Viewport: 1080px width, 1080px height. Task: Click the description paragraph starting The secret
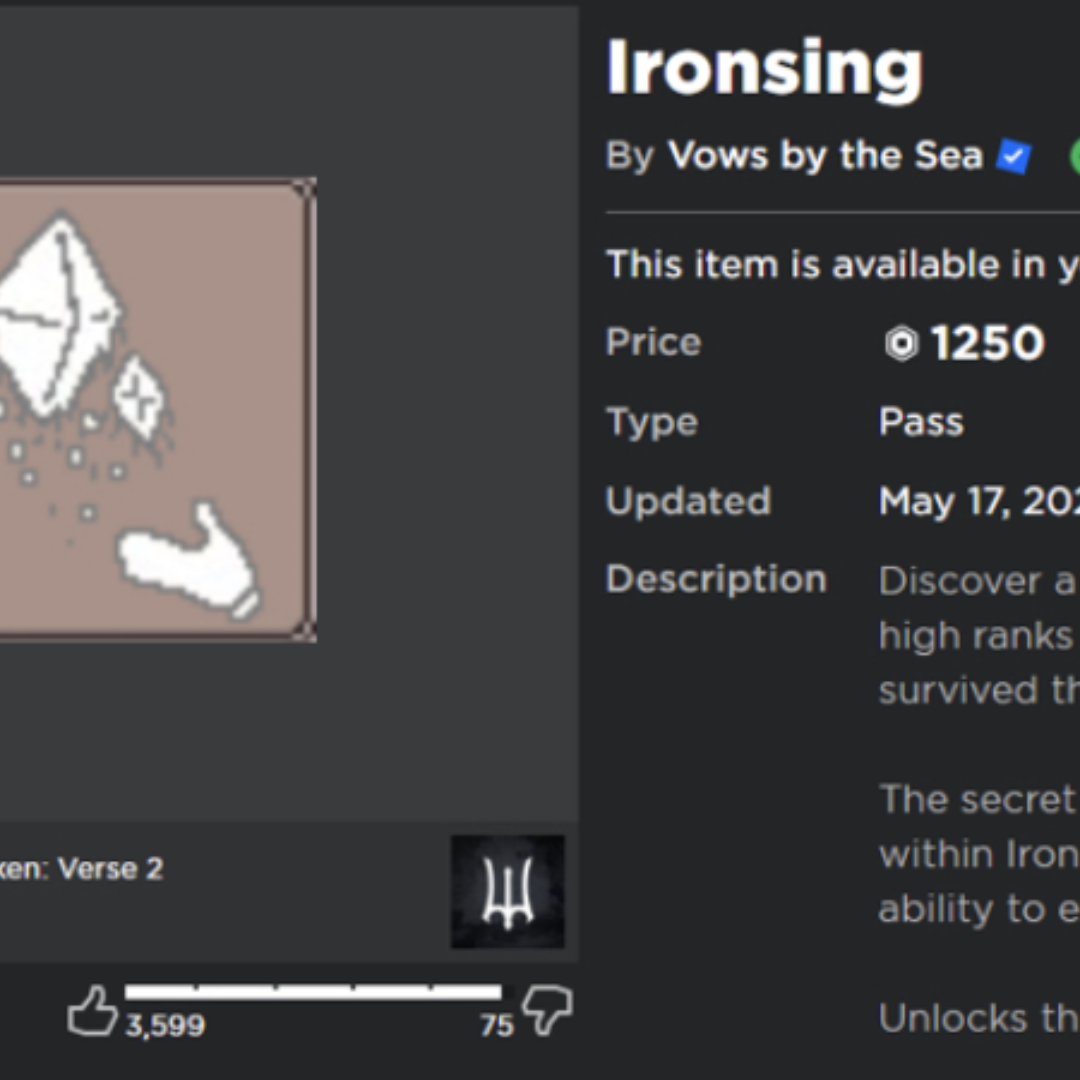click(x=979, y=854)
